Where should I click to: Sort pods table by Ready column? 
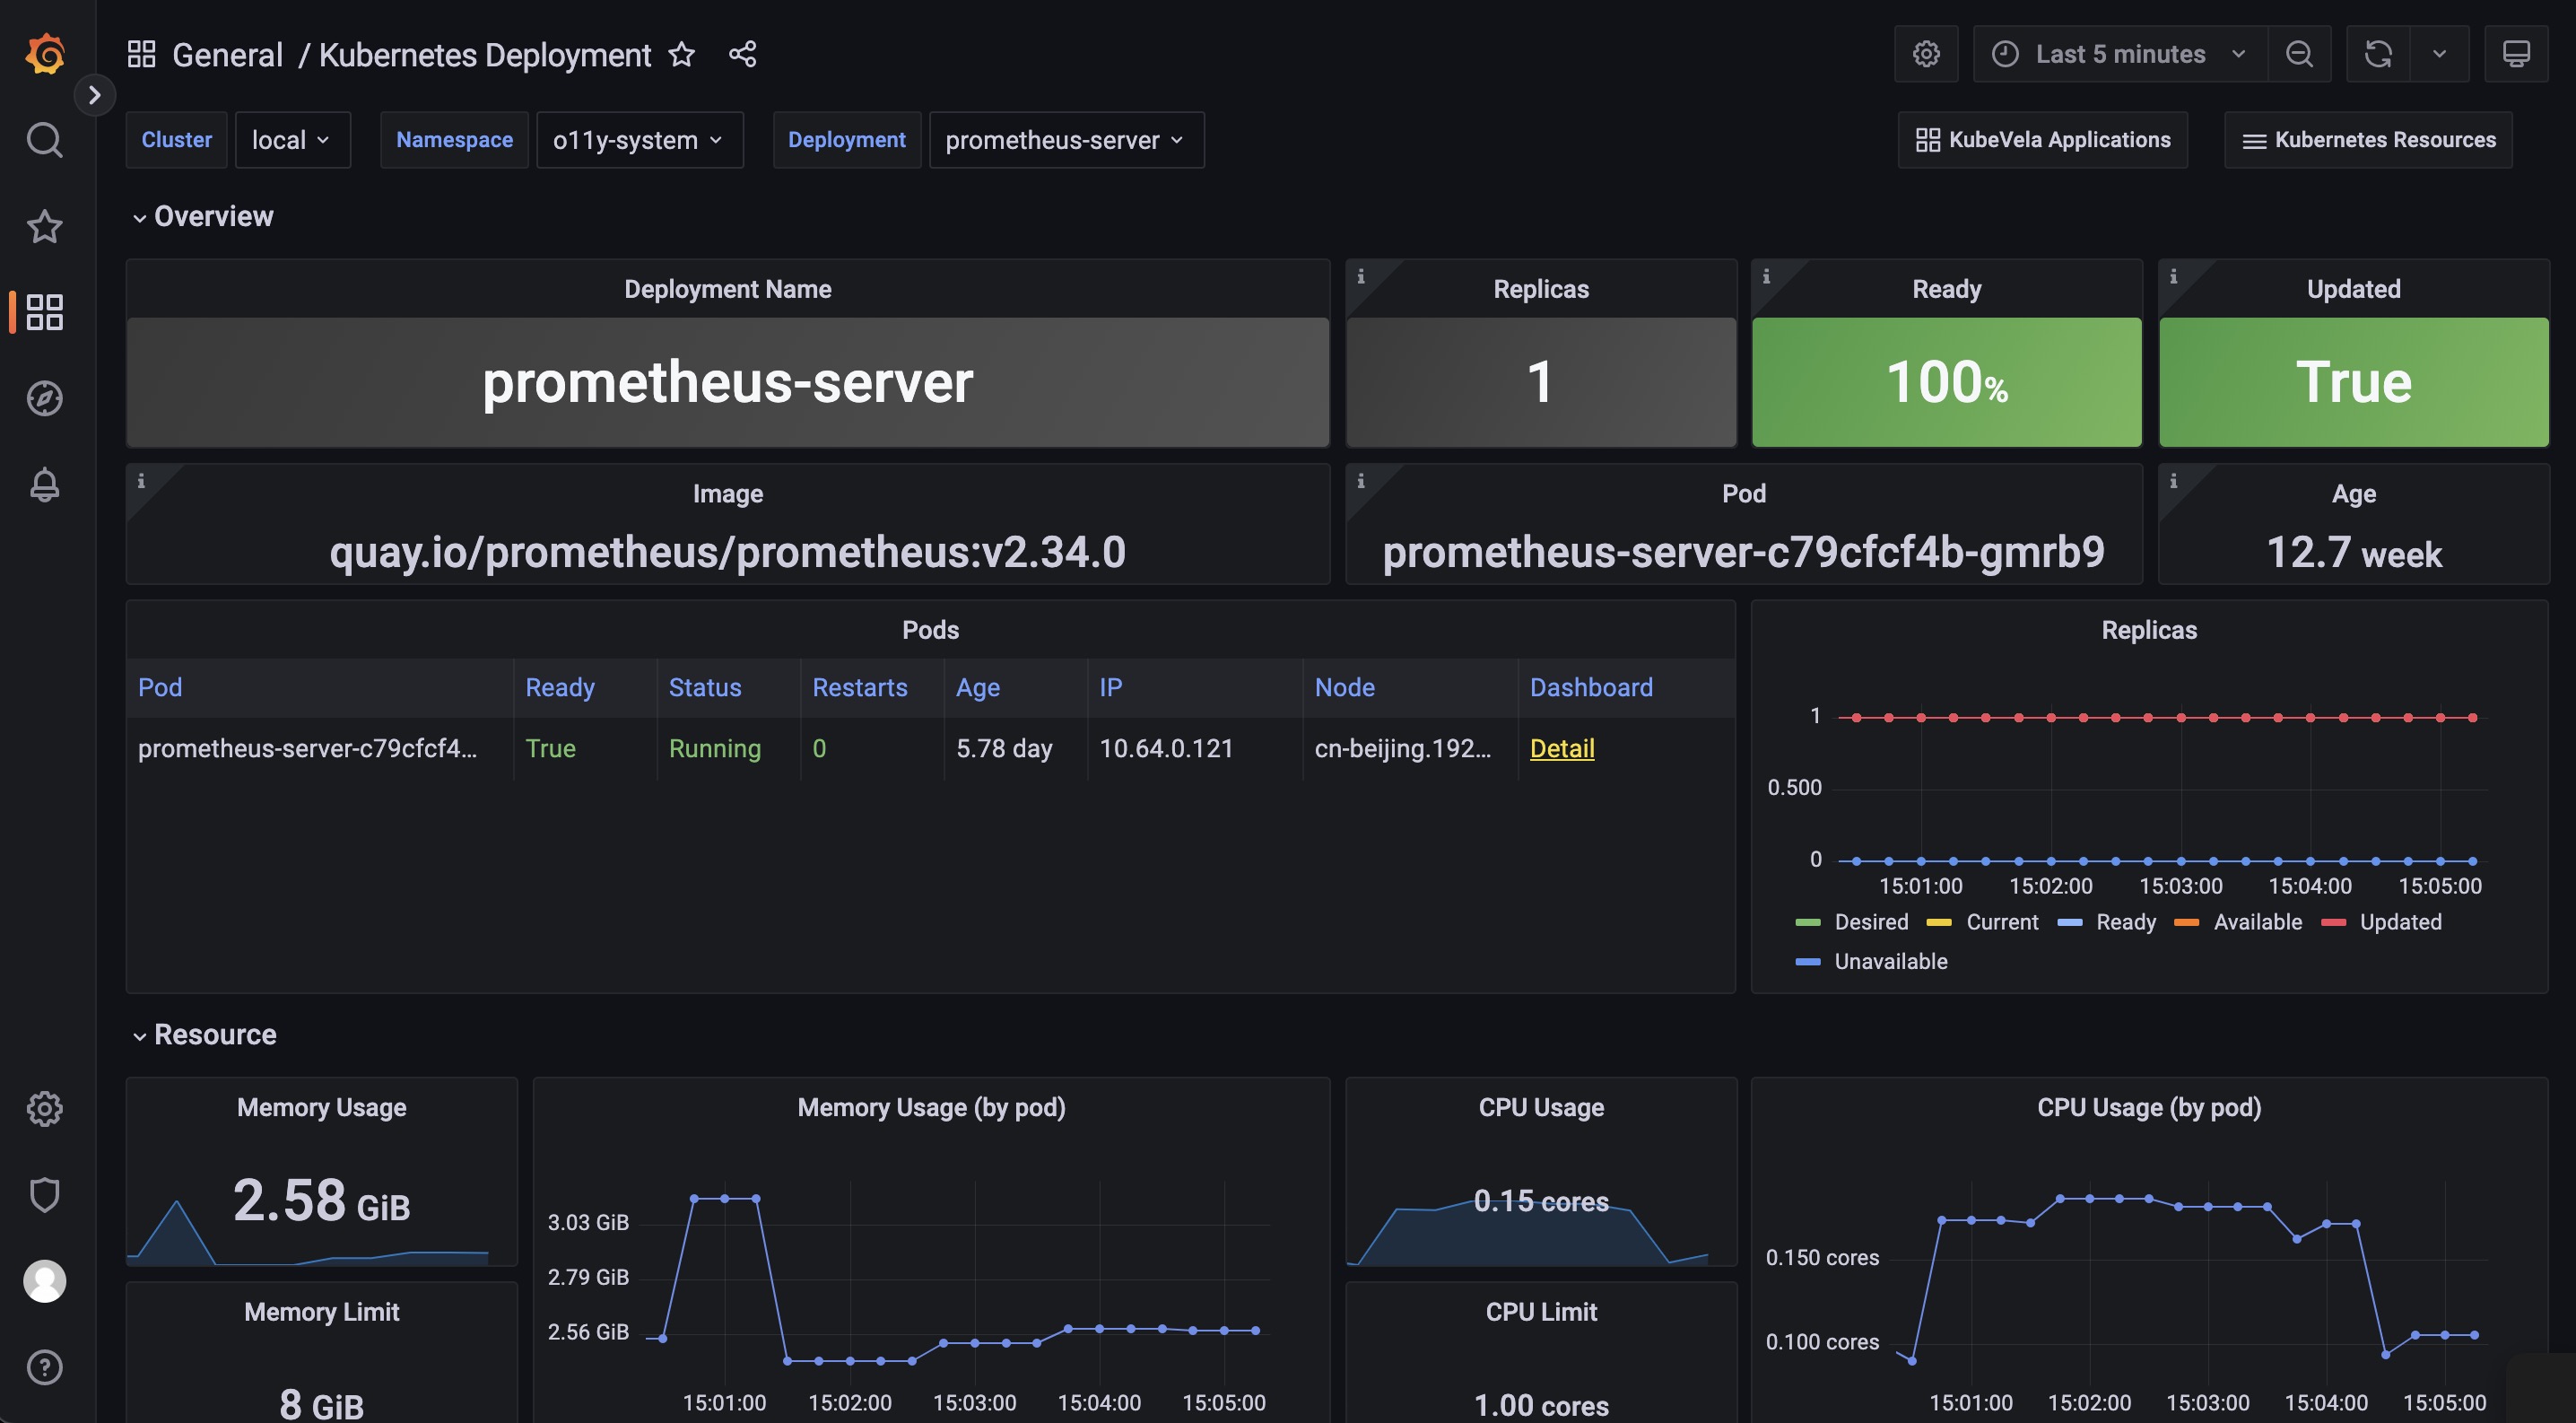[x=560, y=687]
